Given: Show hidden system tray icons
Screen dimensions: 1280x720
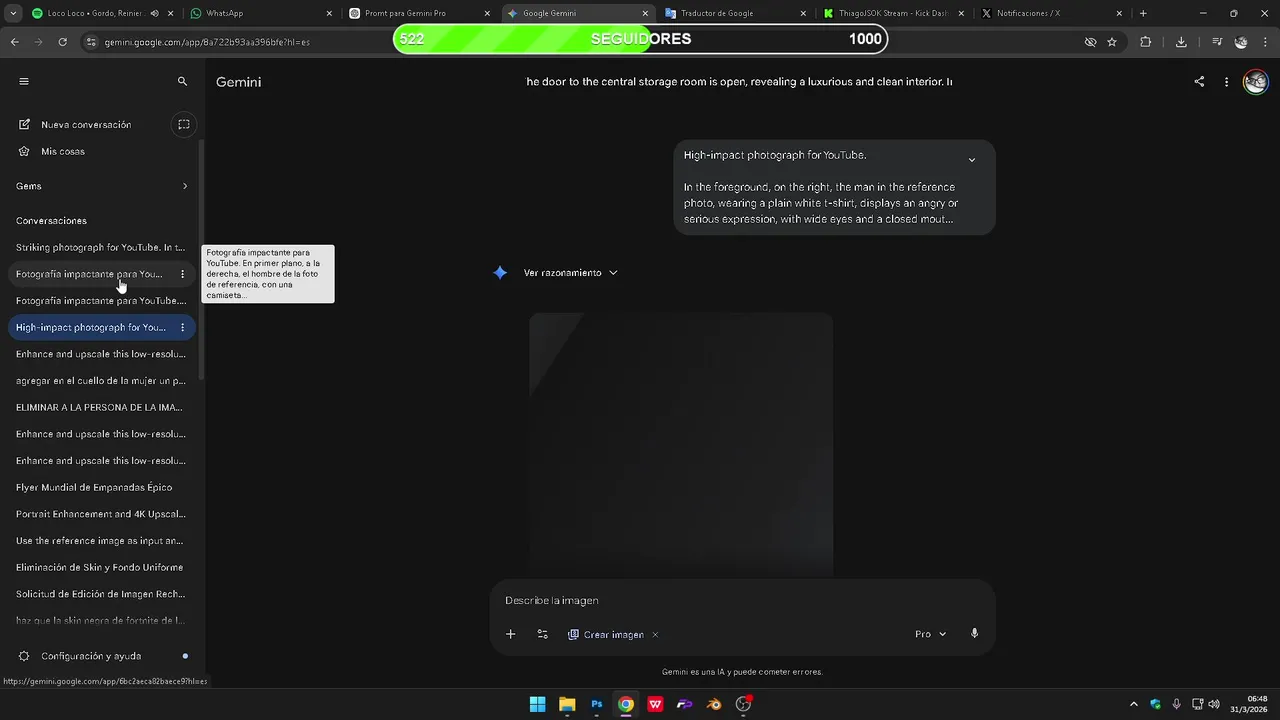Looking at the screenshot, I should [1133, 705].
